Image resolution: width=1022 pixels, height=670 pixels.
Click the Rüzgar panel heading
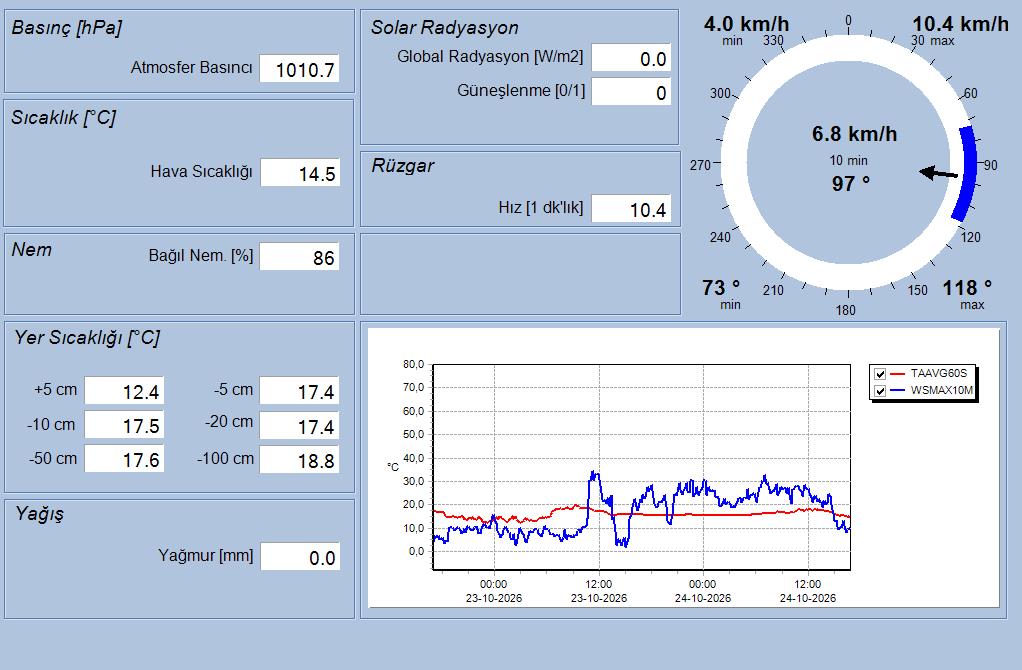403,166
